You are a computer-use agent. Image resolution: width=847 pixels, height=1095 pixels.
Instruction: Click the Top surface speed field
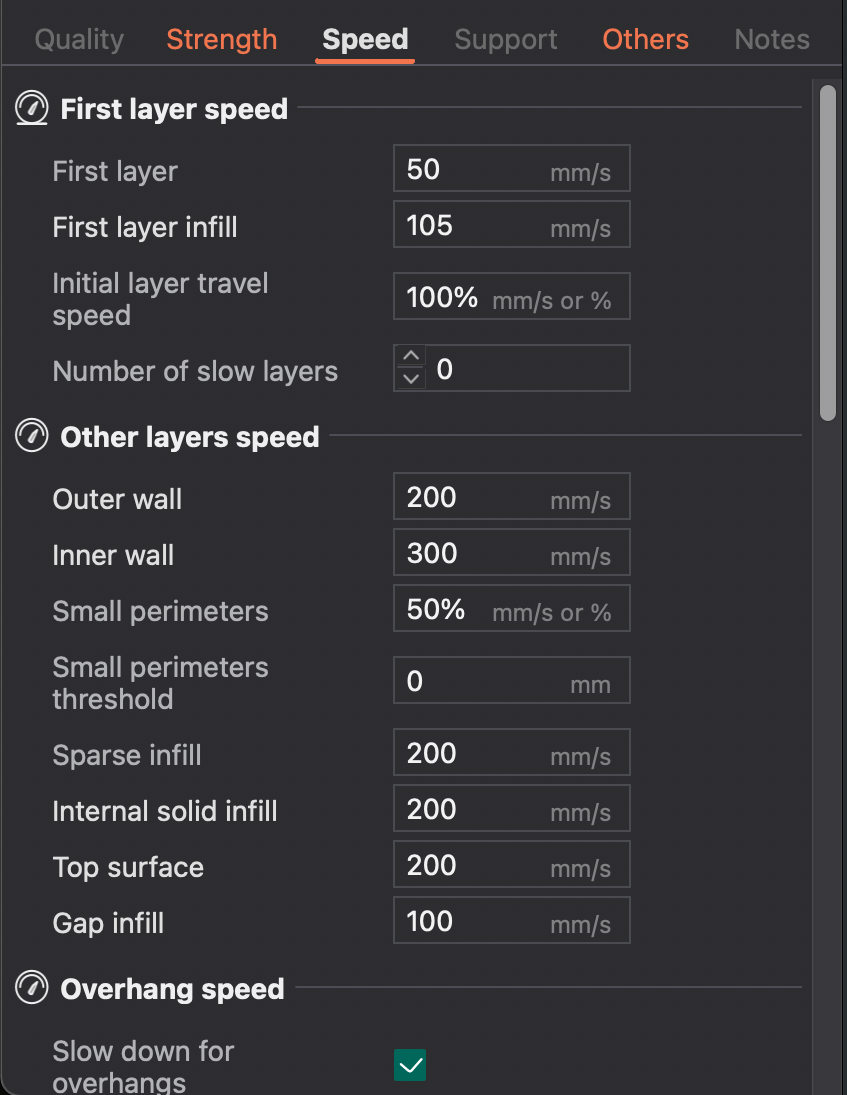[512, 865]
